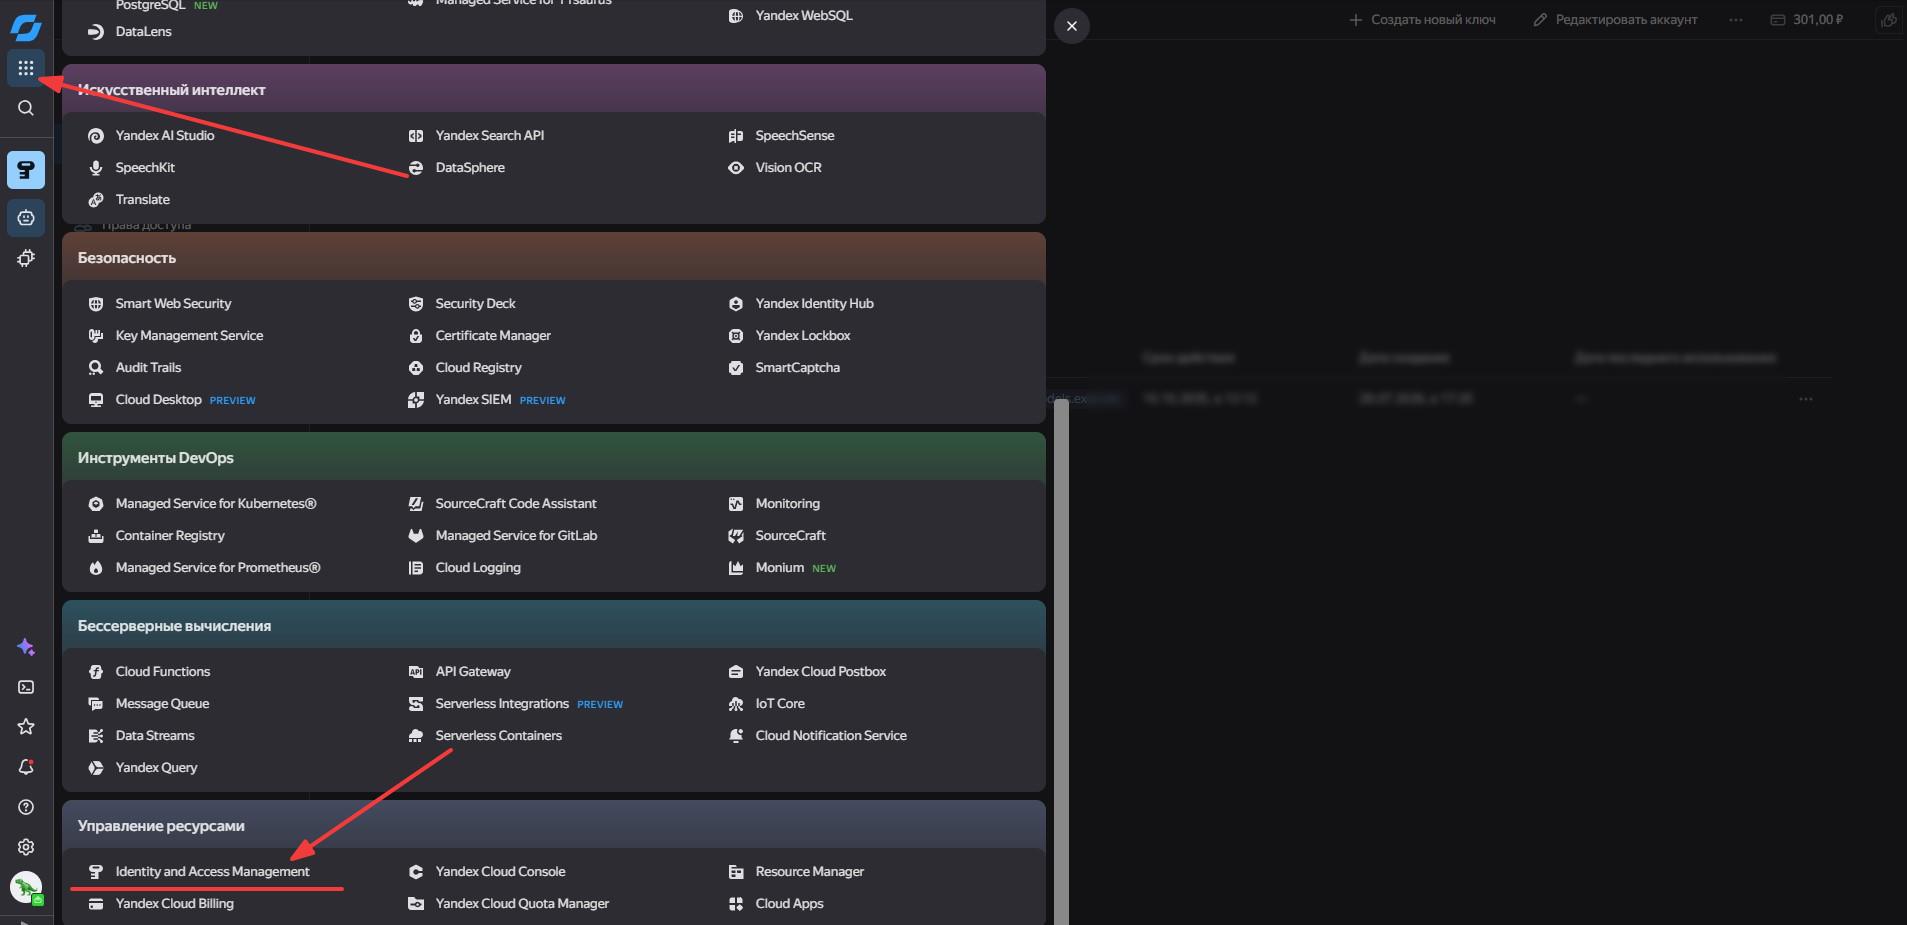Open help question mark icon
Image resolution: width=1907 pixels, height=925 pixels.
tap(26, 807)
